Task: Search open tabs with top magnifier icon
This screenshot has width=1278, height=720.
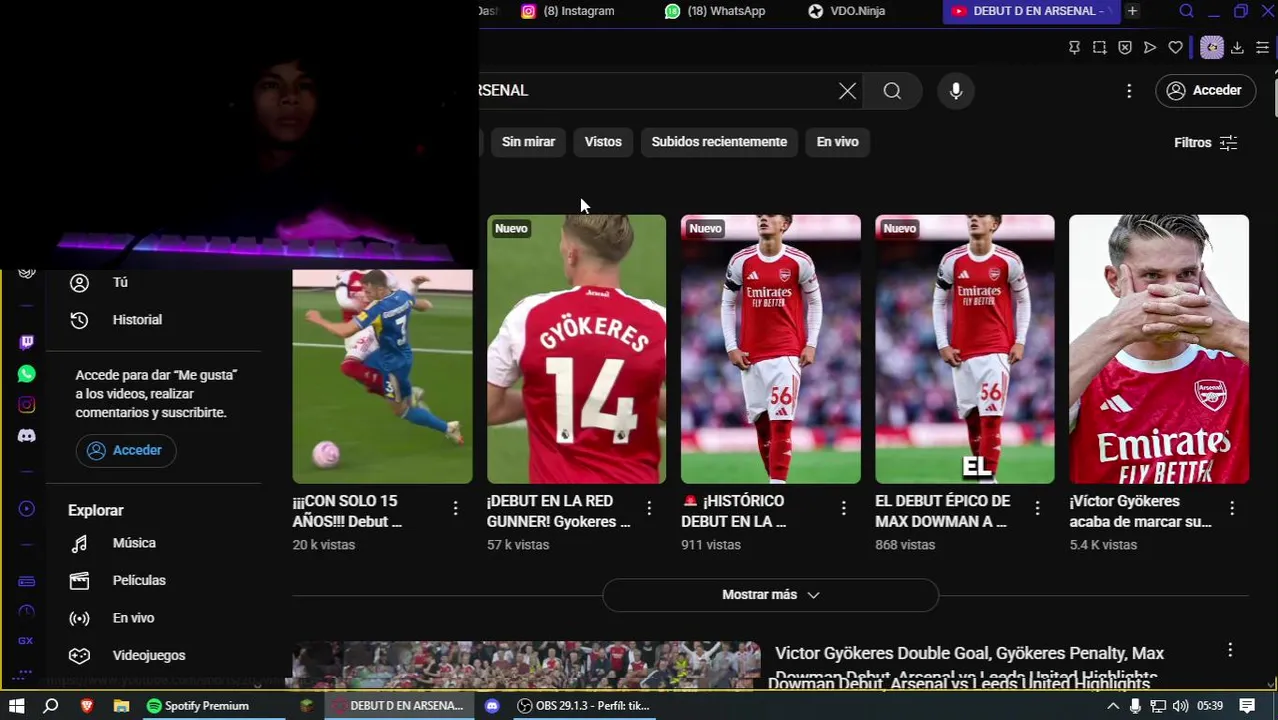Action: coord(1186,11)
